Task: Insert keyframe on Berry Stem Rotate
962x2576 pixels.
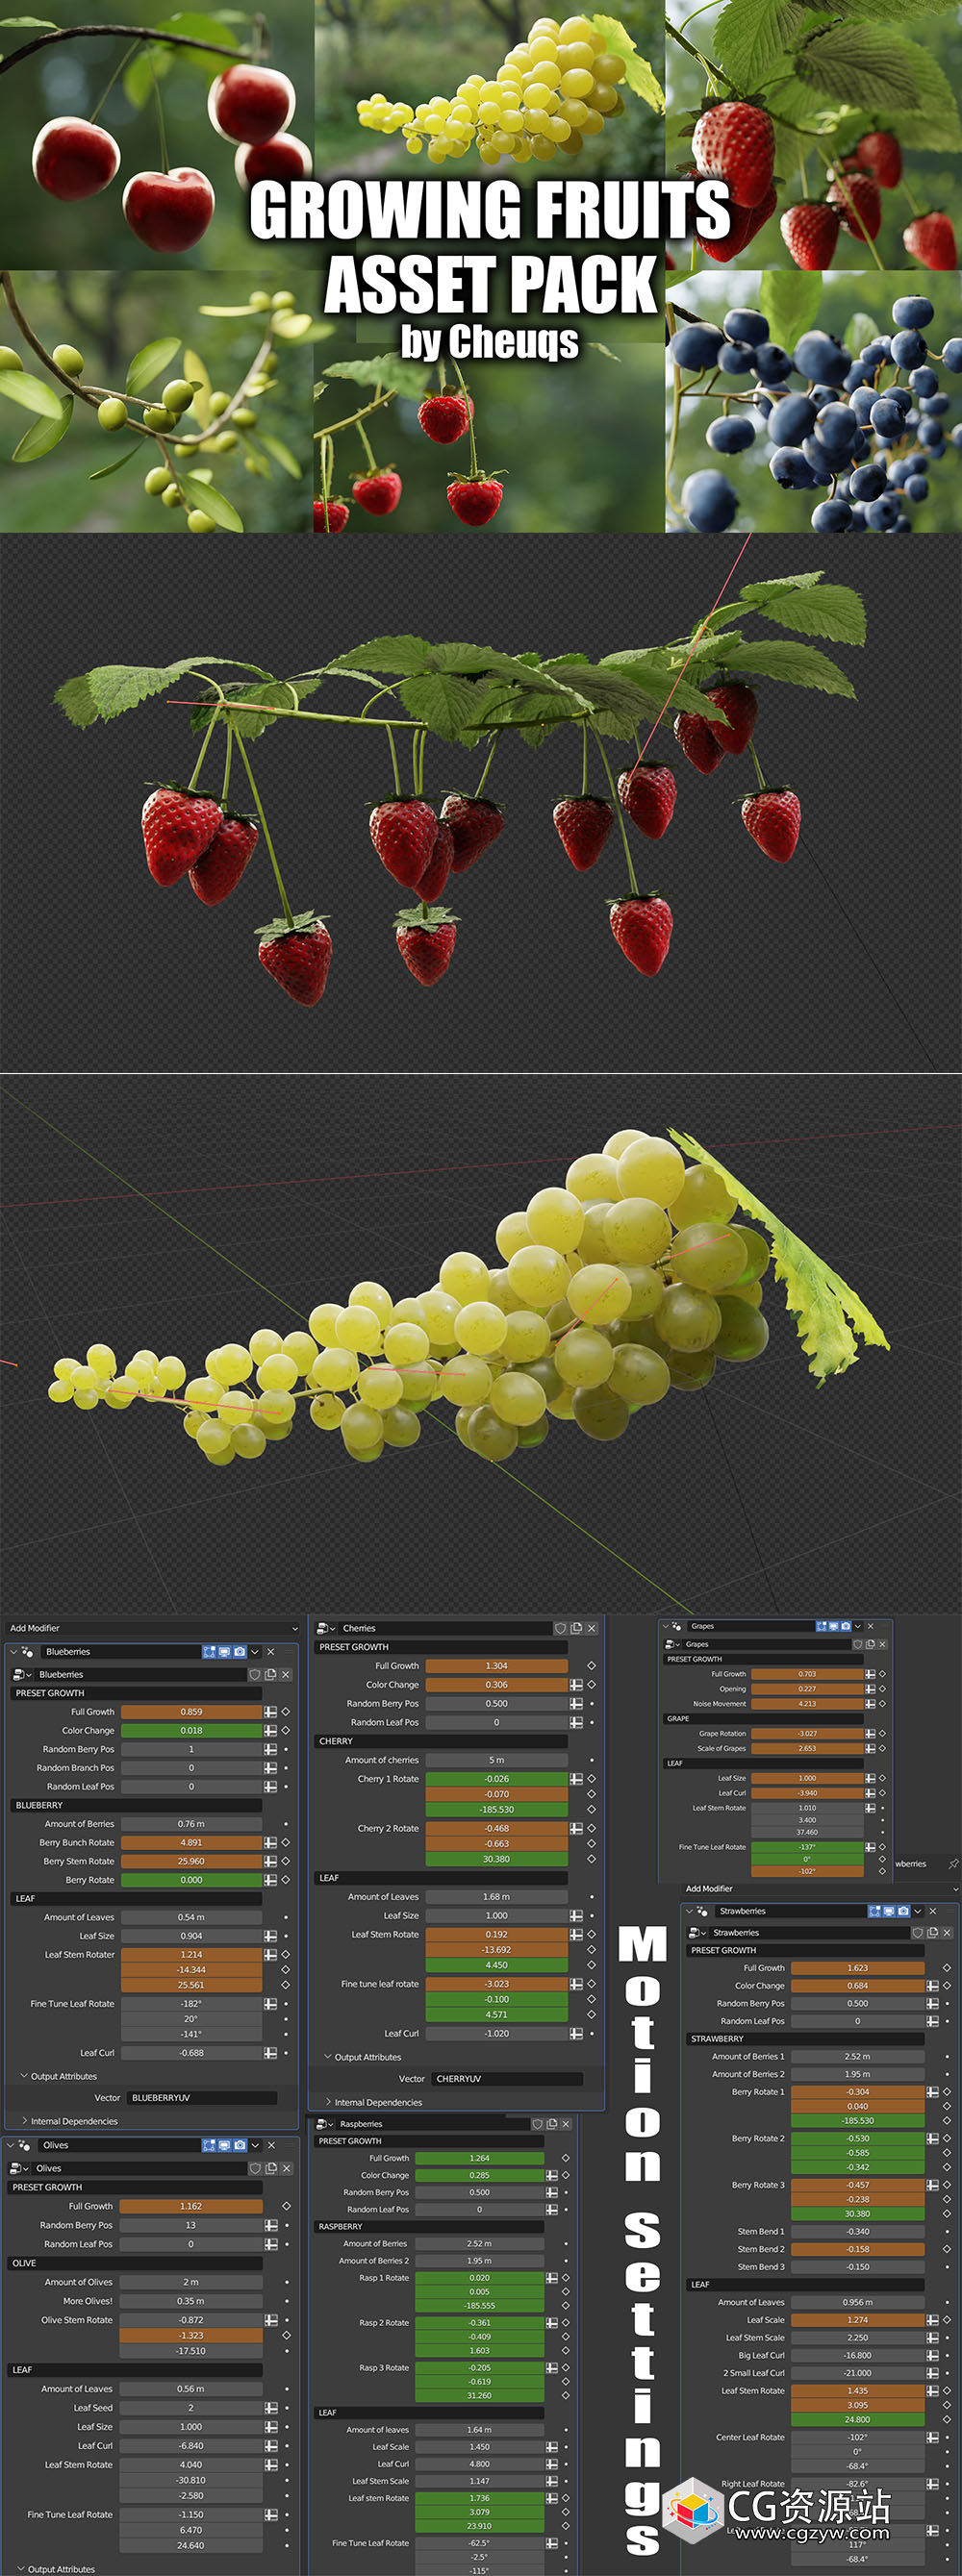Action: tap(286, 1861)
